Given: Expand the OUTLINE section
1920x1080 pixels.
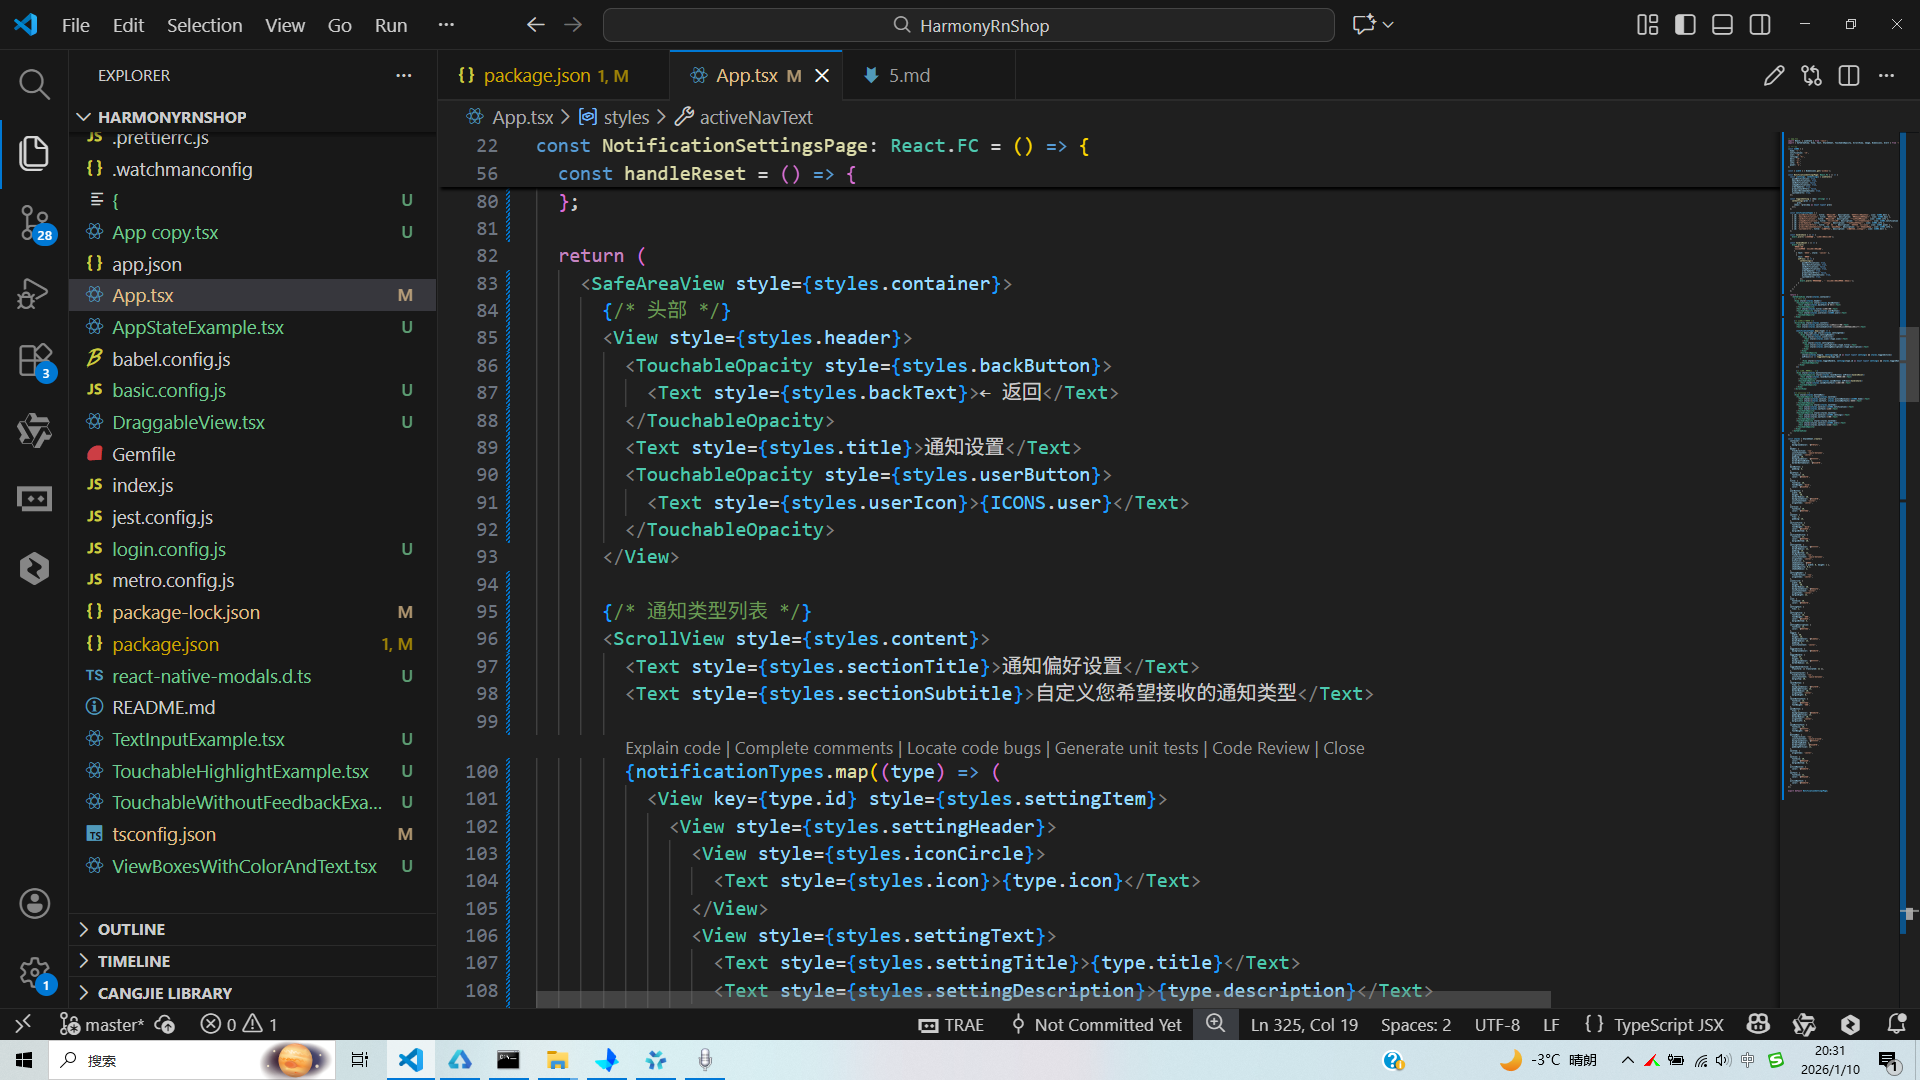Looking at the screenshot, I should point(131,929).
